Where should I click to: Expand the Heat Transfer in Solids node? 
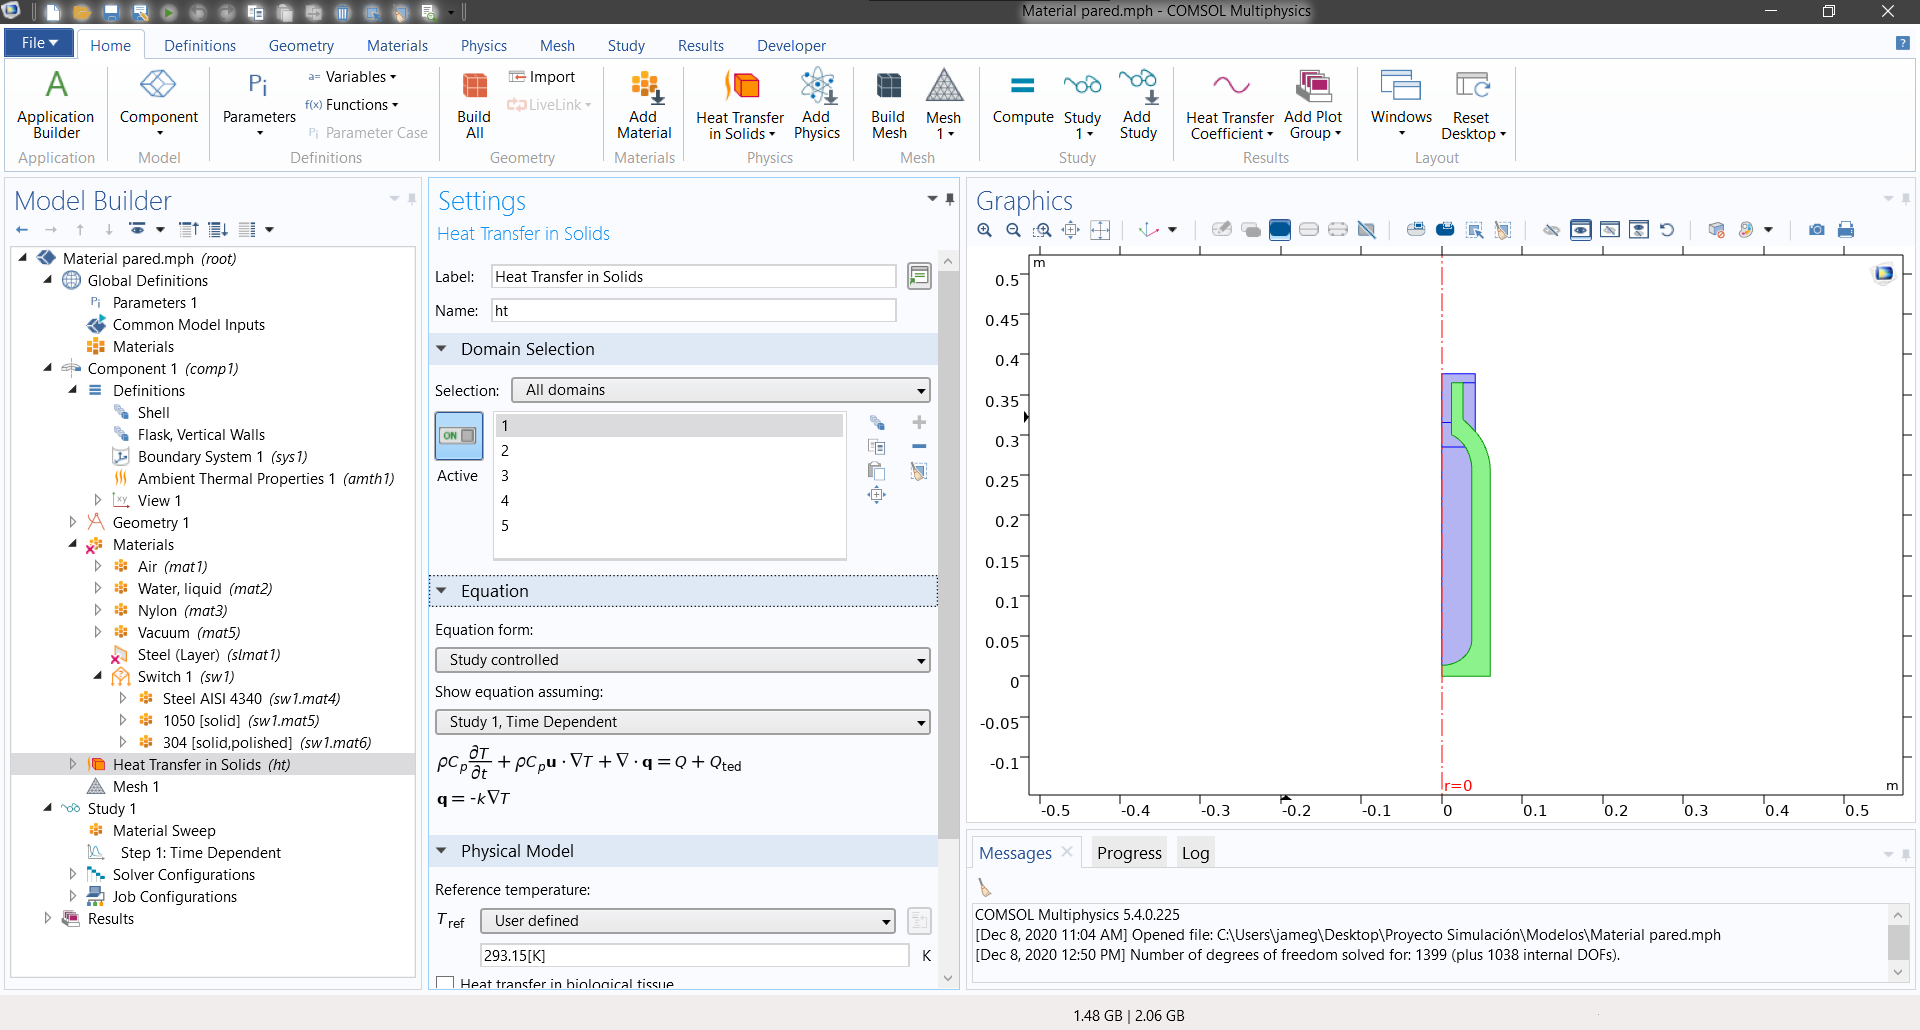(x=72, y=764)
